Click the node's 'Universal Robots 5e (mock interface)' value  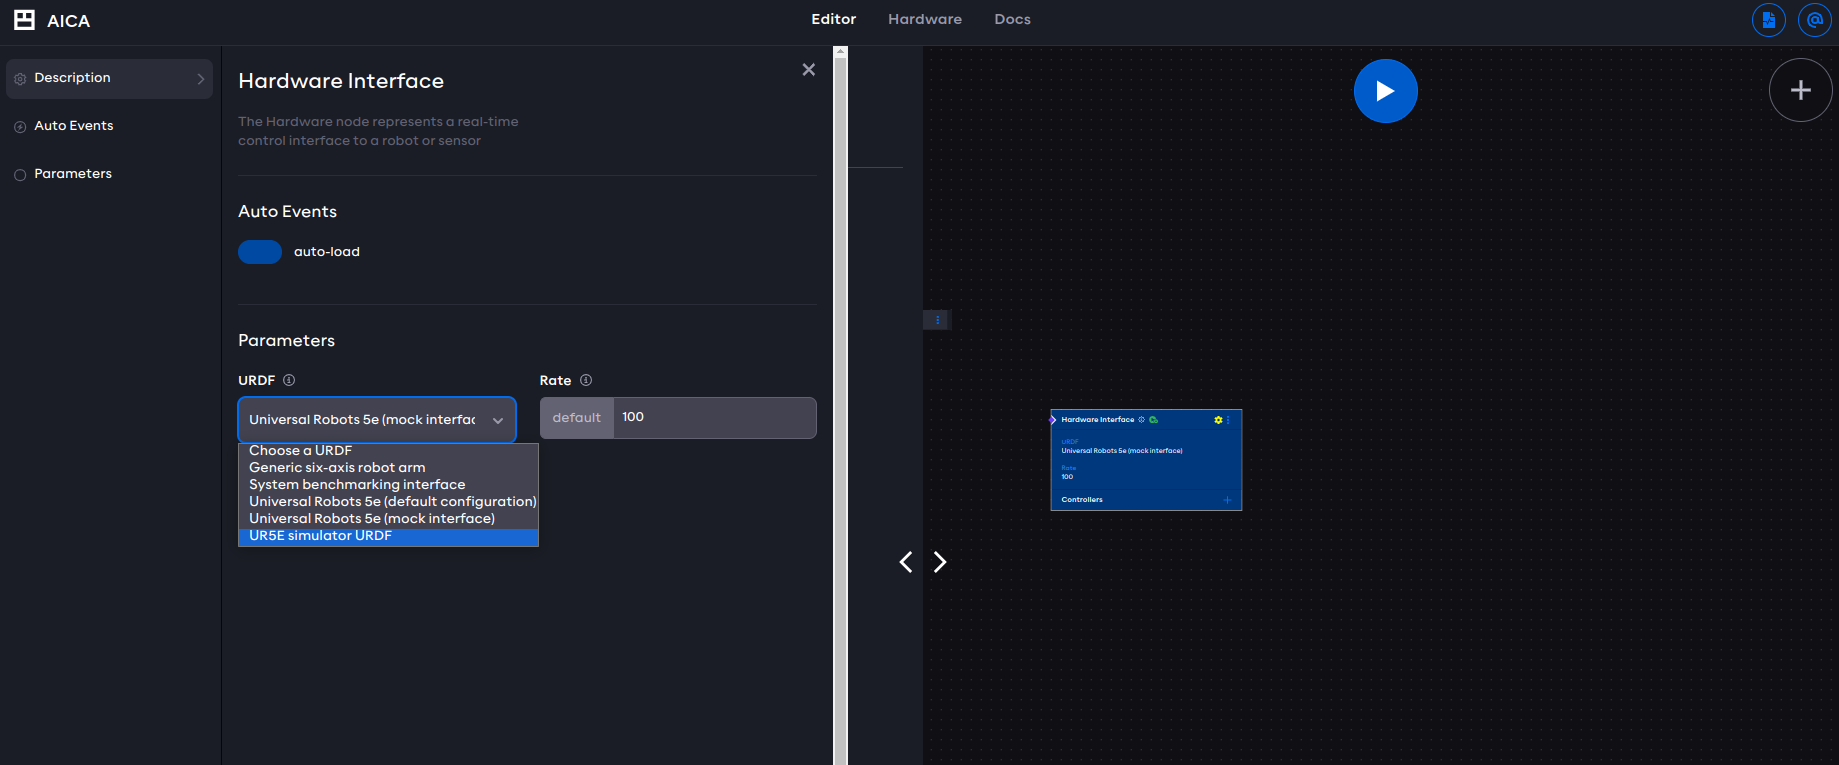(1122, 451)
